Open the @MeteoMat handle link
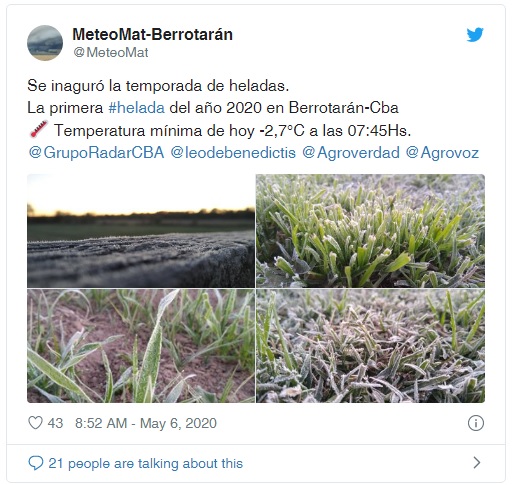 click(111, 52)
